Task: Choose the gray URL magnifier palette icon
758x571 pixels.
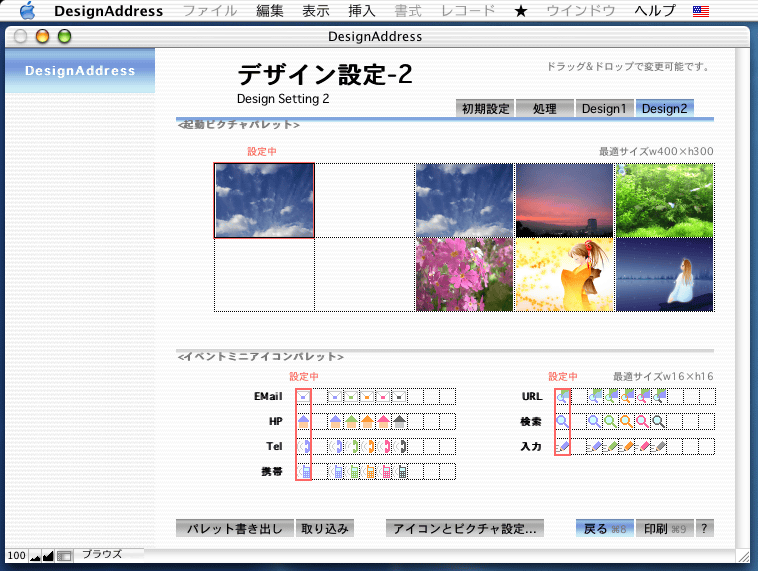Action: pyautogui.click(x=658, y=396)
